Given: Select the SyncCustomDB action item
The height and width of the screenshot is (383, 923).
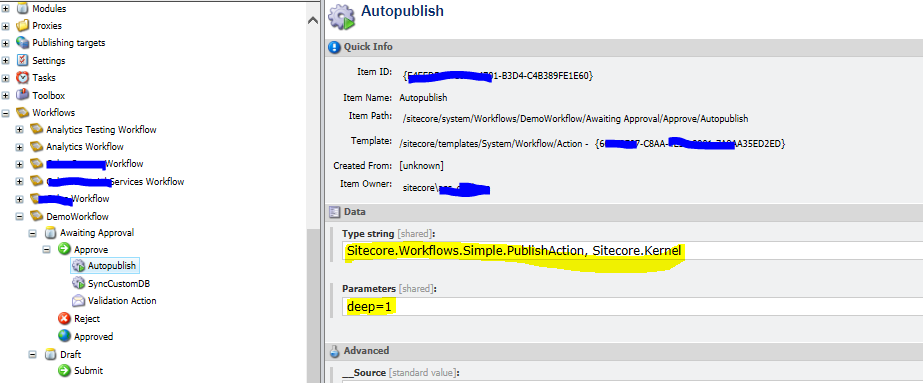Looking at the screenshot, I should tap(118, 284).
